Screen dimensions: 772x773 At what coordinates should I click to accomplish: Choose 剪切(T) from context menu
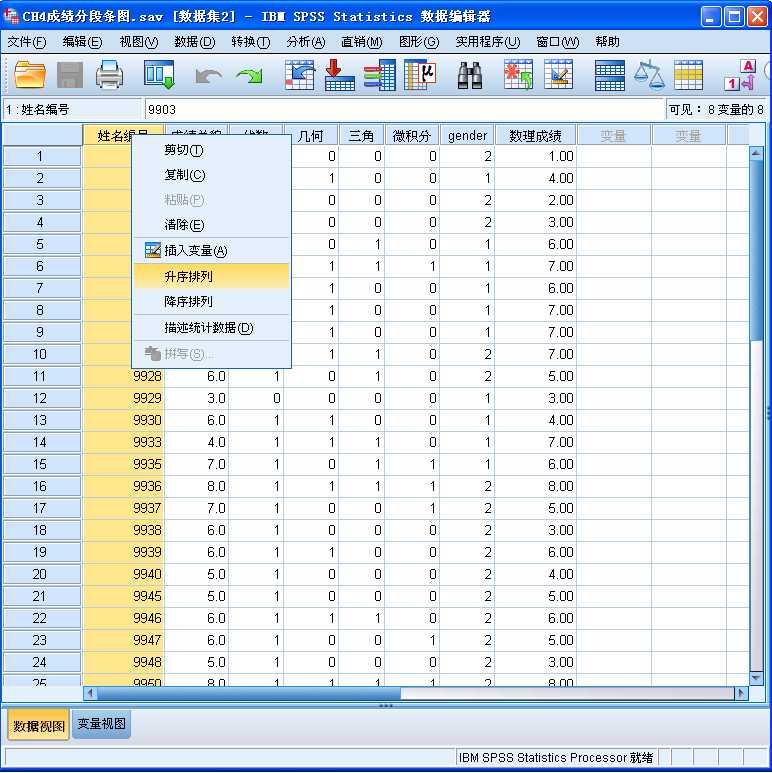[211, 150]
